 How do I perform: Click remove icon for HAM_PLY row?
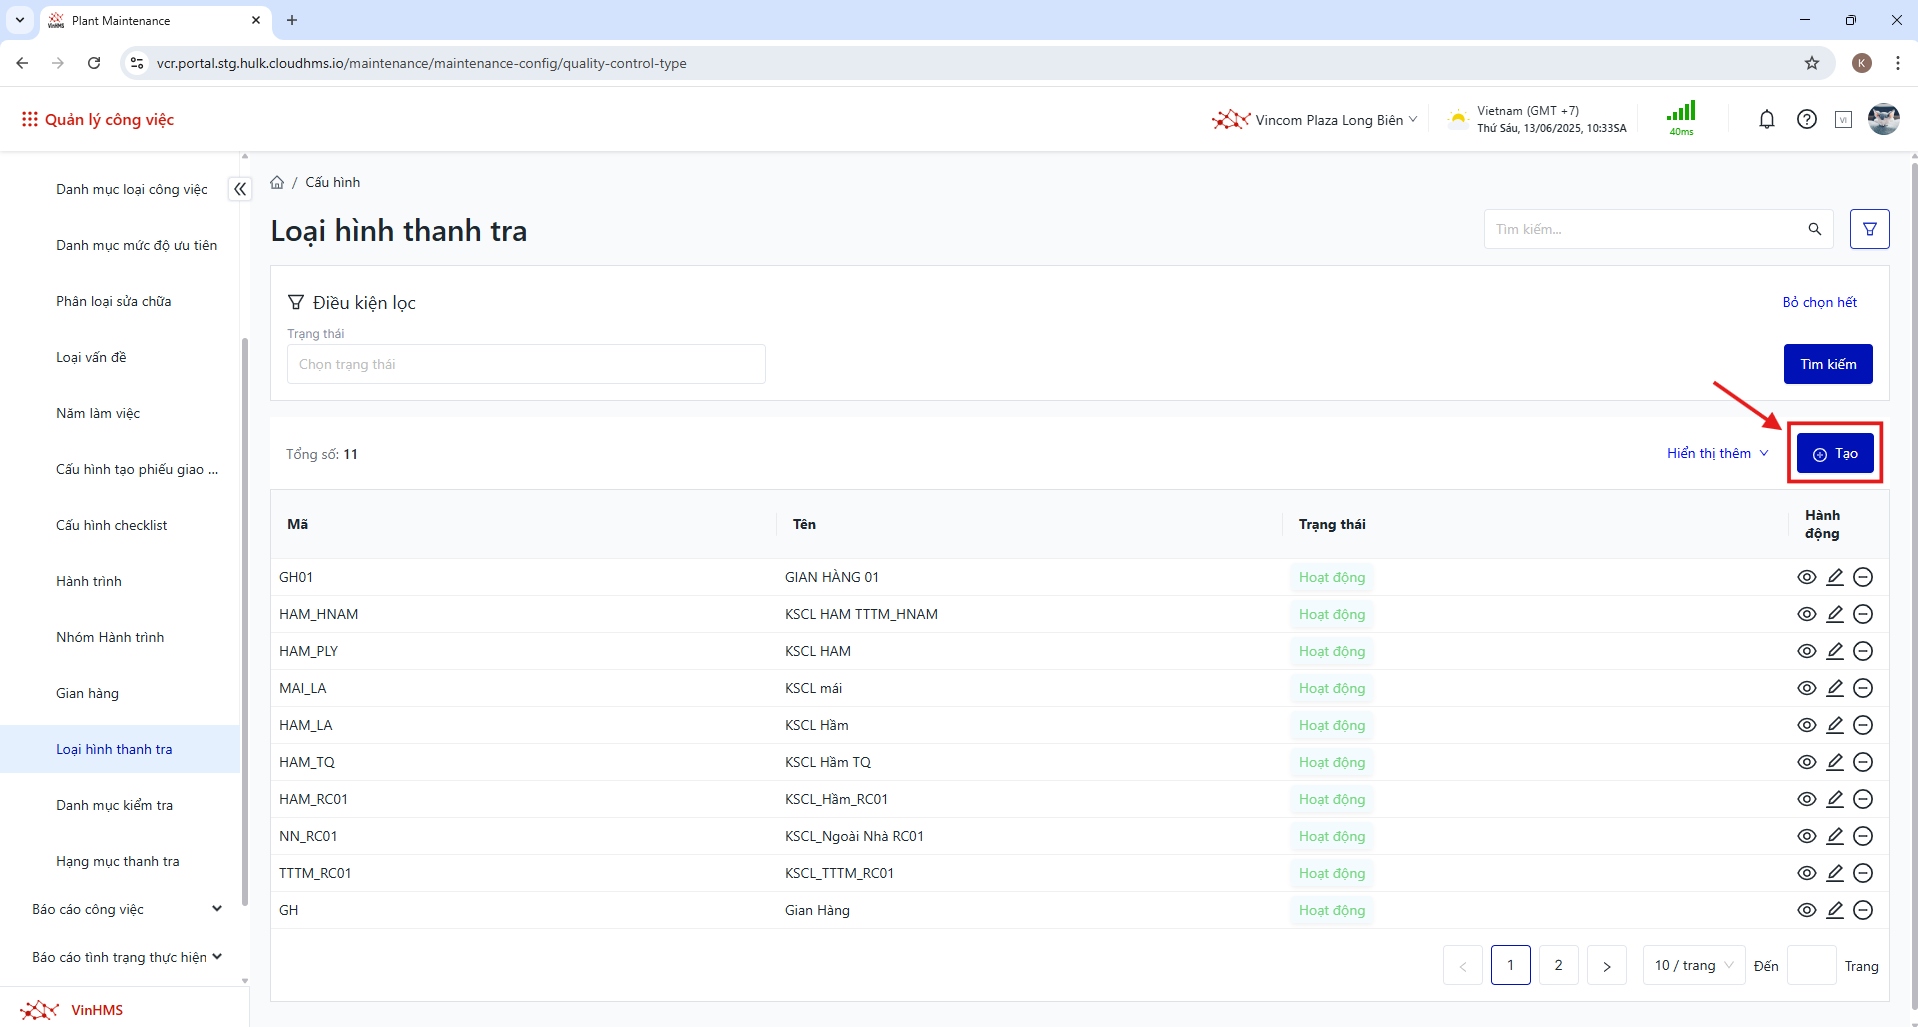pos(1863,651)
